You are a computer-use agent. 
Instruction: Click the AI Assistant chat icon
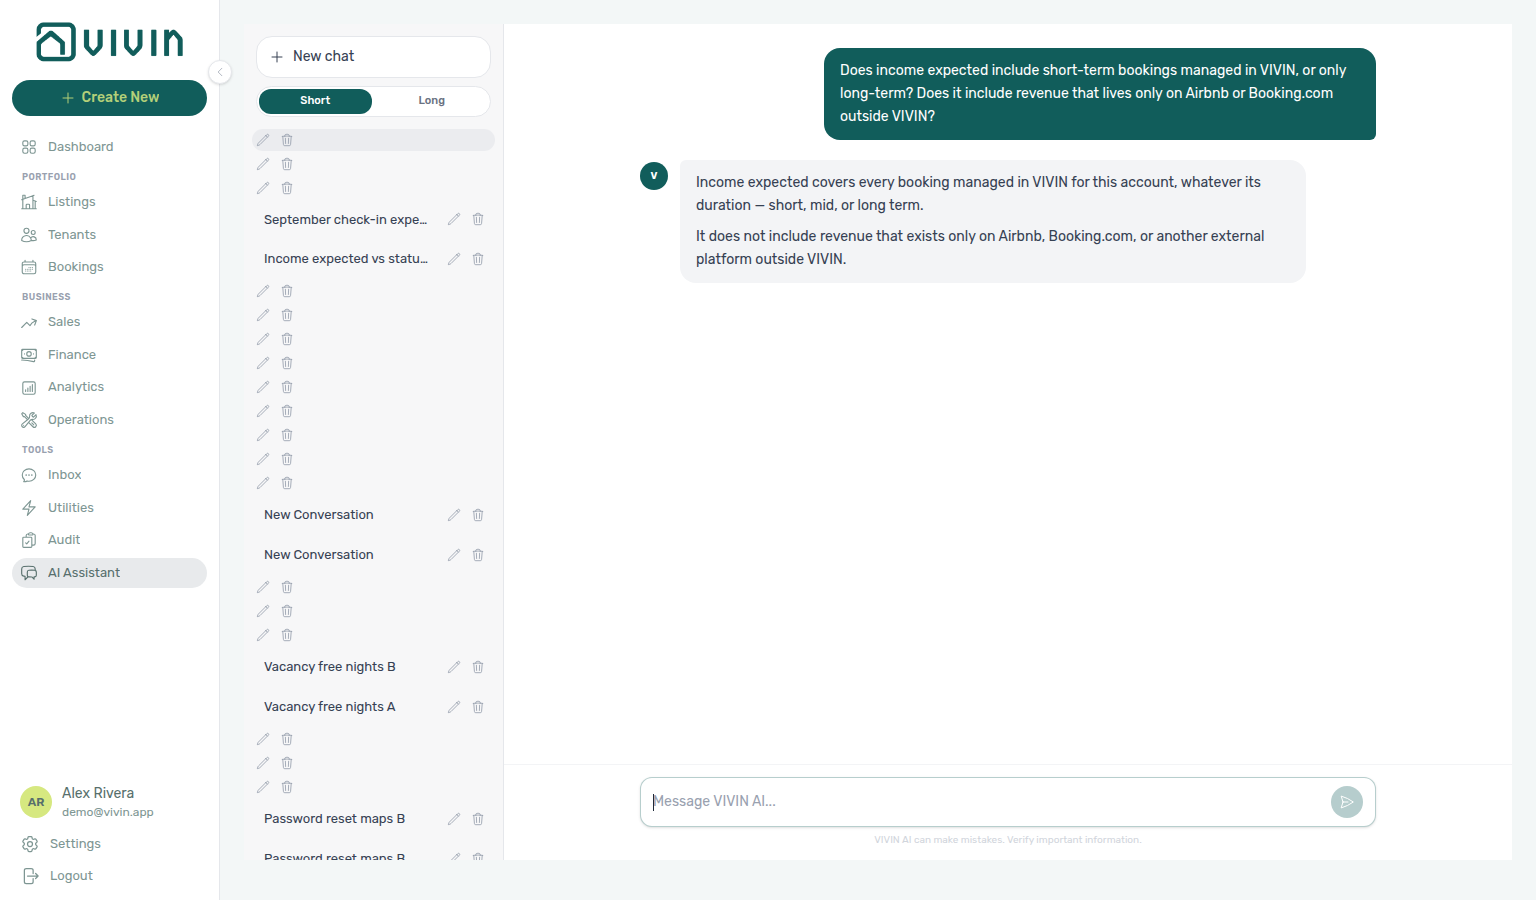coord(29,573)
